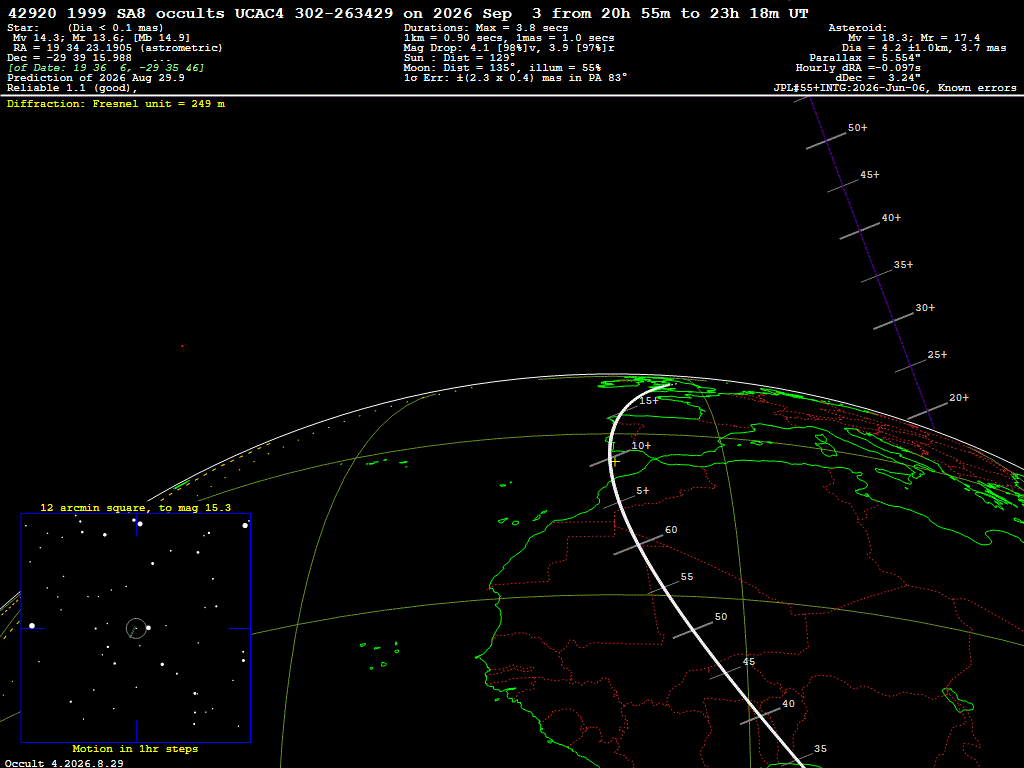Click the 12 arcmin square caption
Image resolution: width=1024 pixels, height=768 pixels.
point(135,507)
